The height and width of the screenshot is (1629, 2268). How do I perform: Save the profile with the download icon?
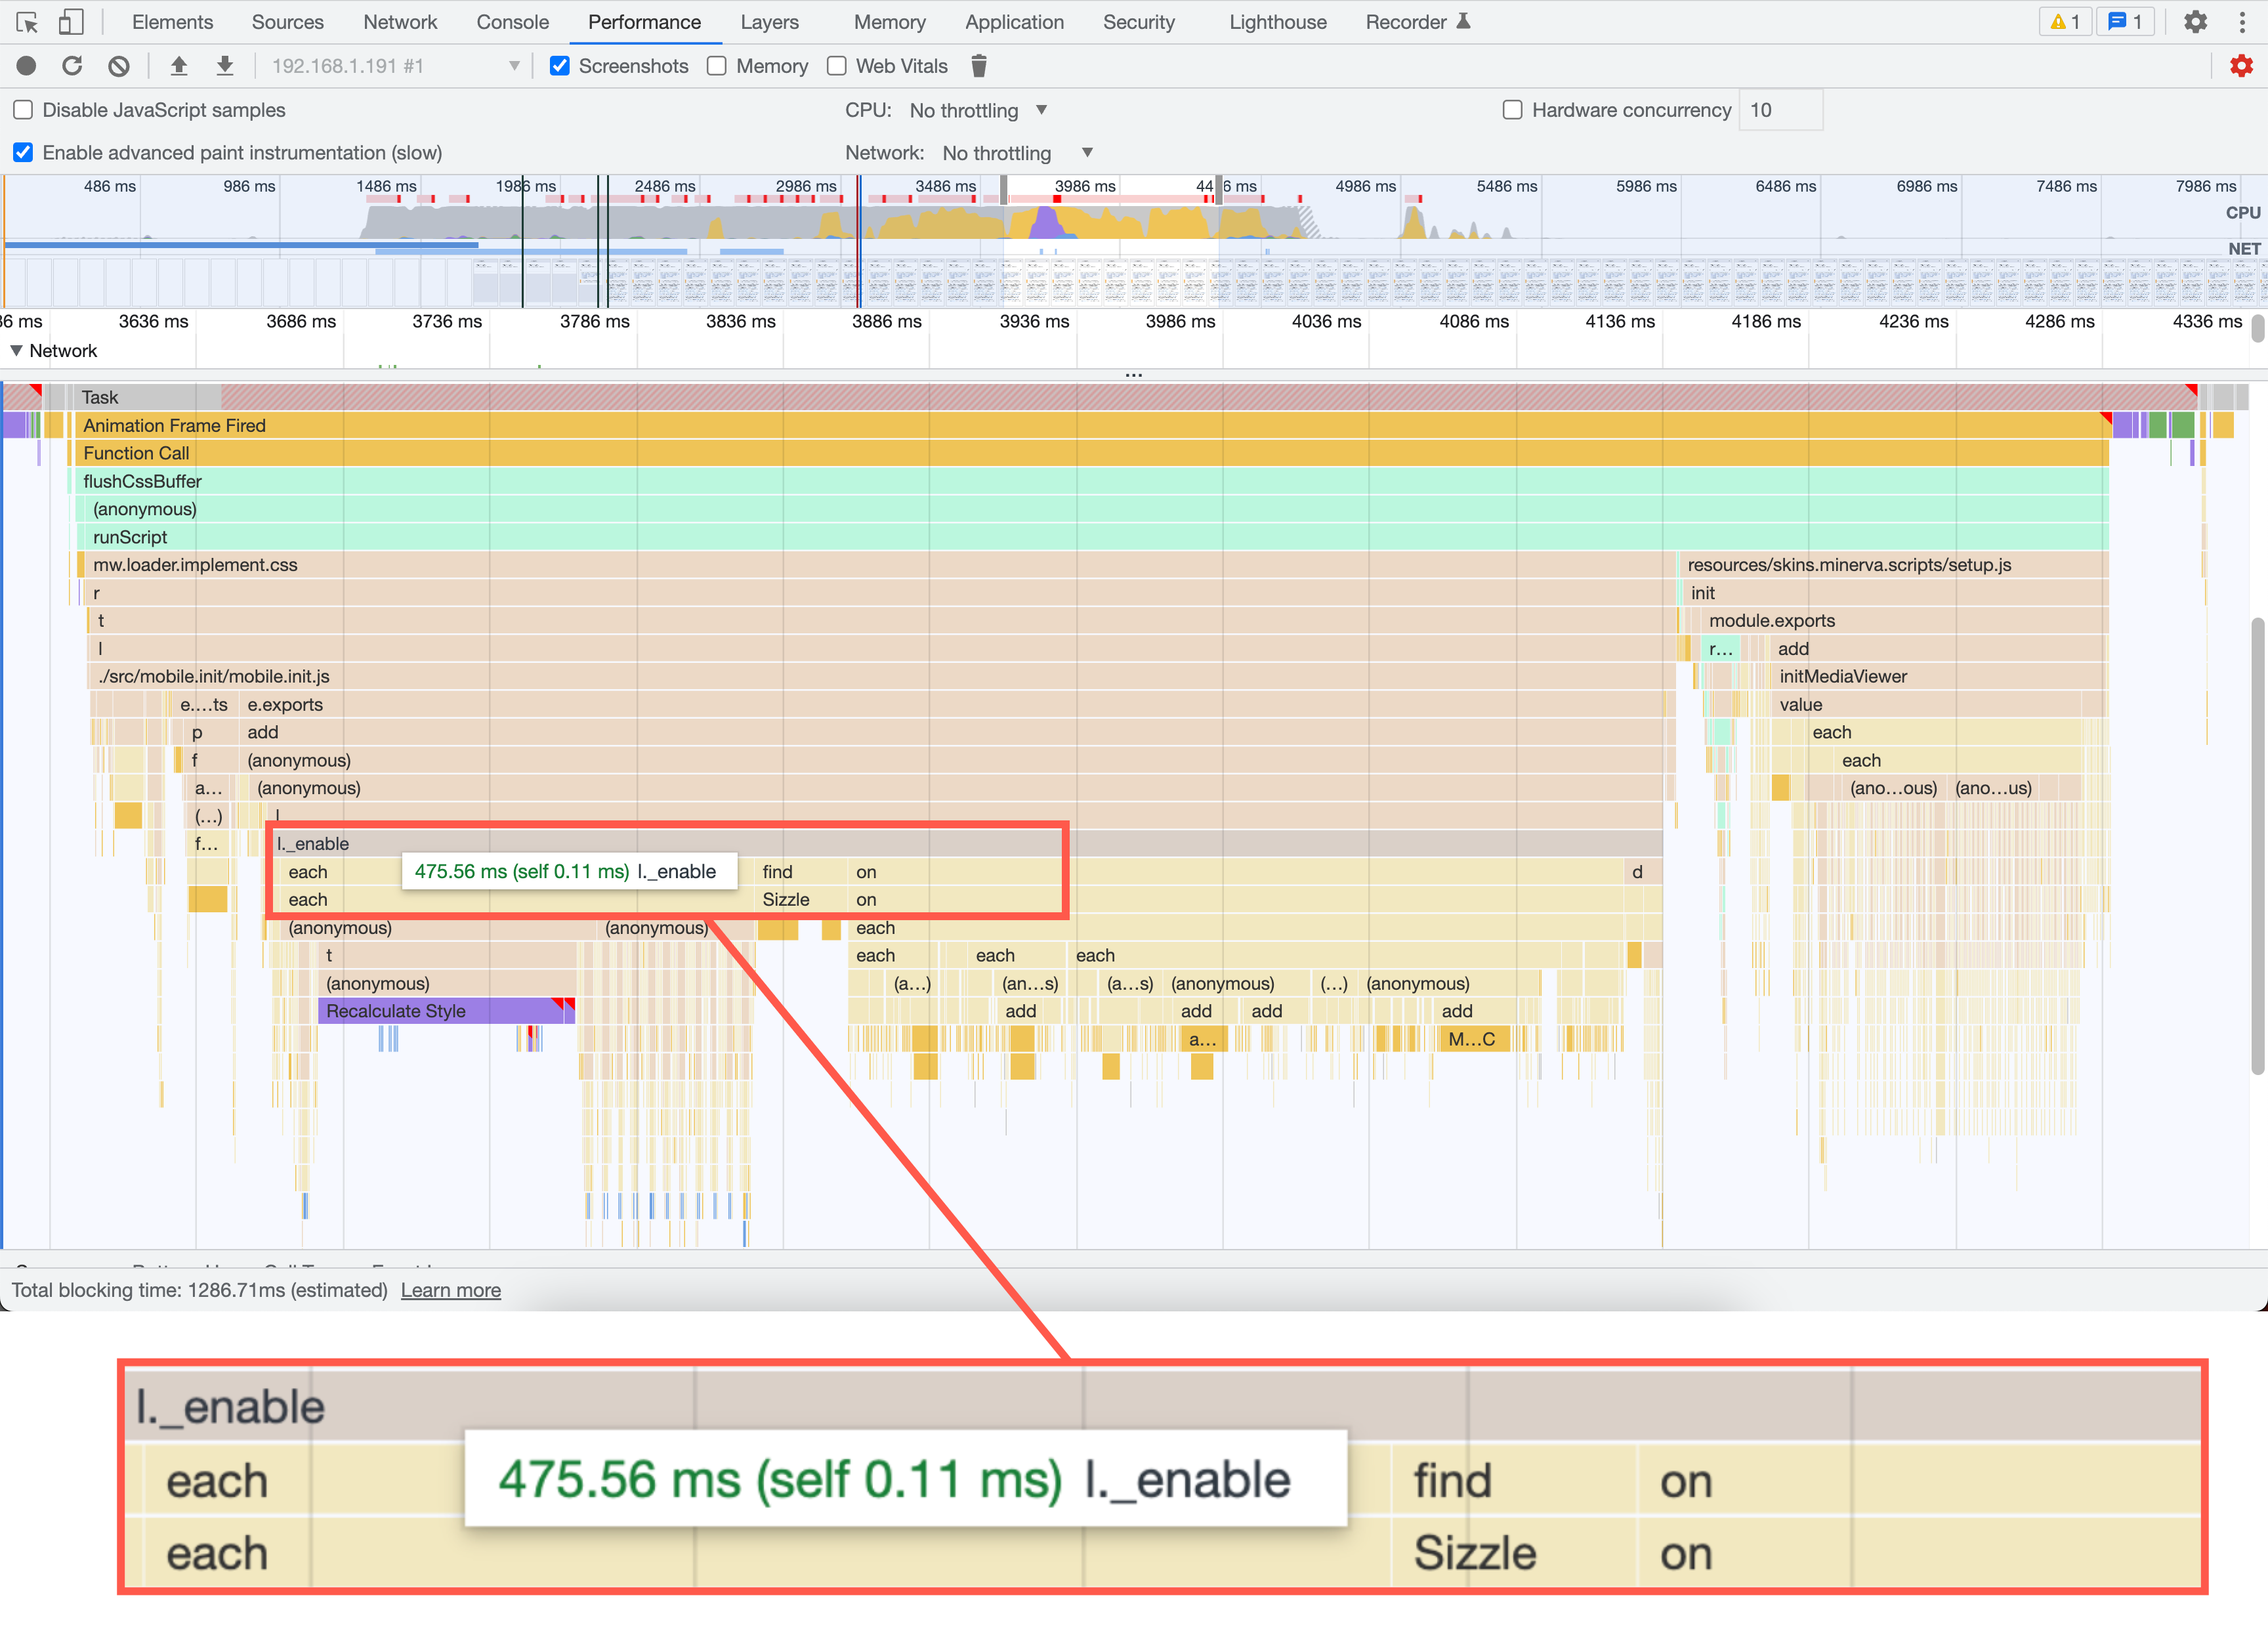225,66
